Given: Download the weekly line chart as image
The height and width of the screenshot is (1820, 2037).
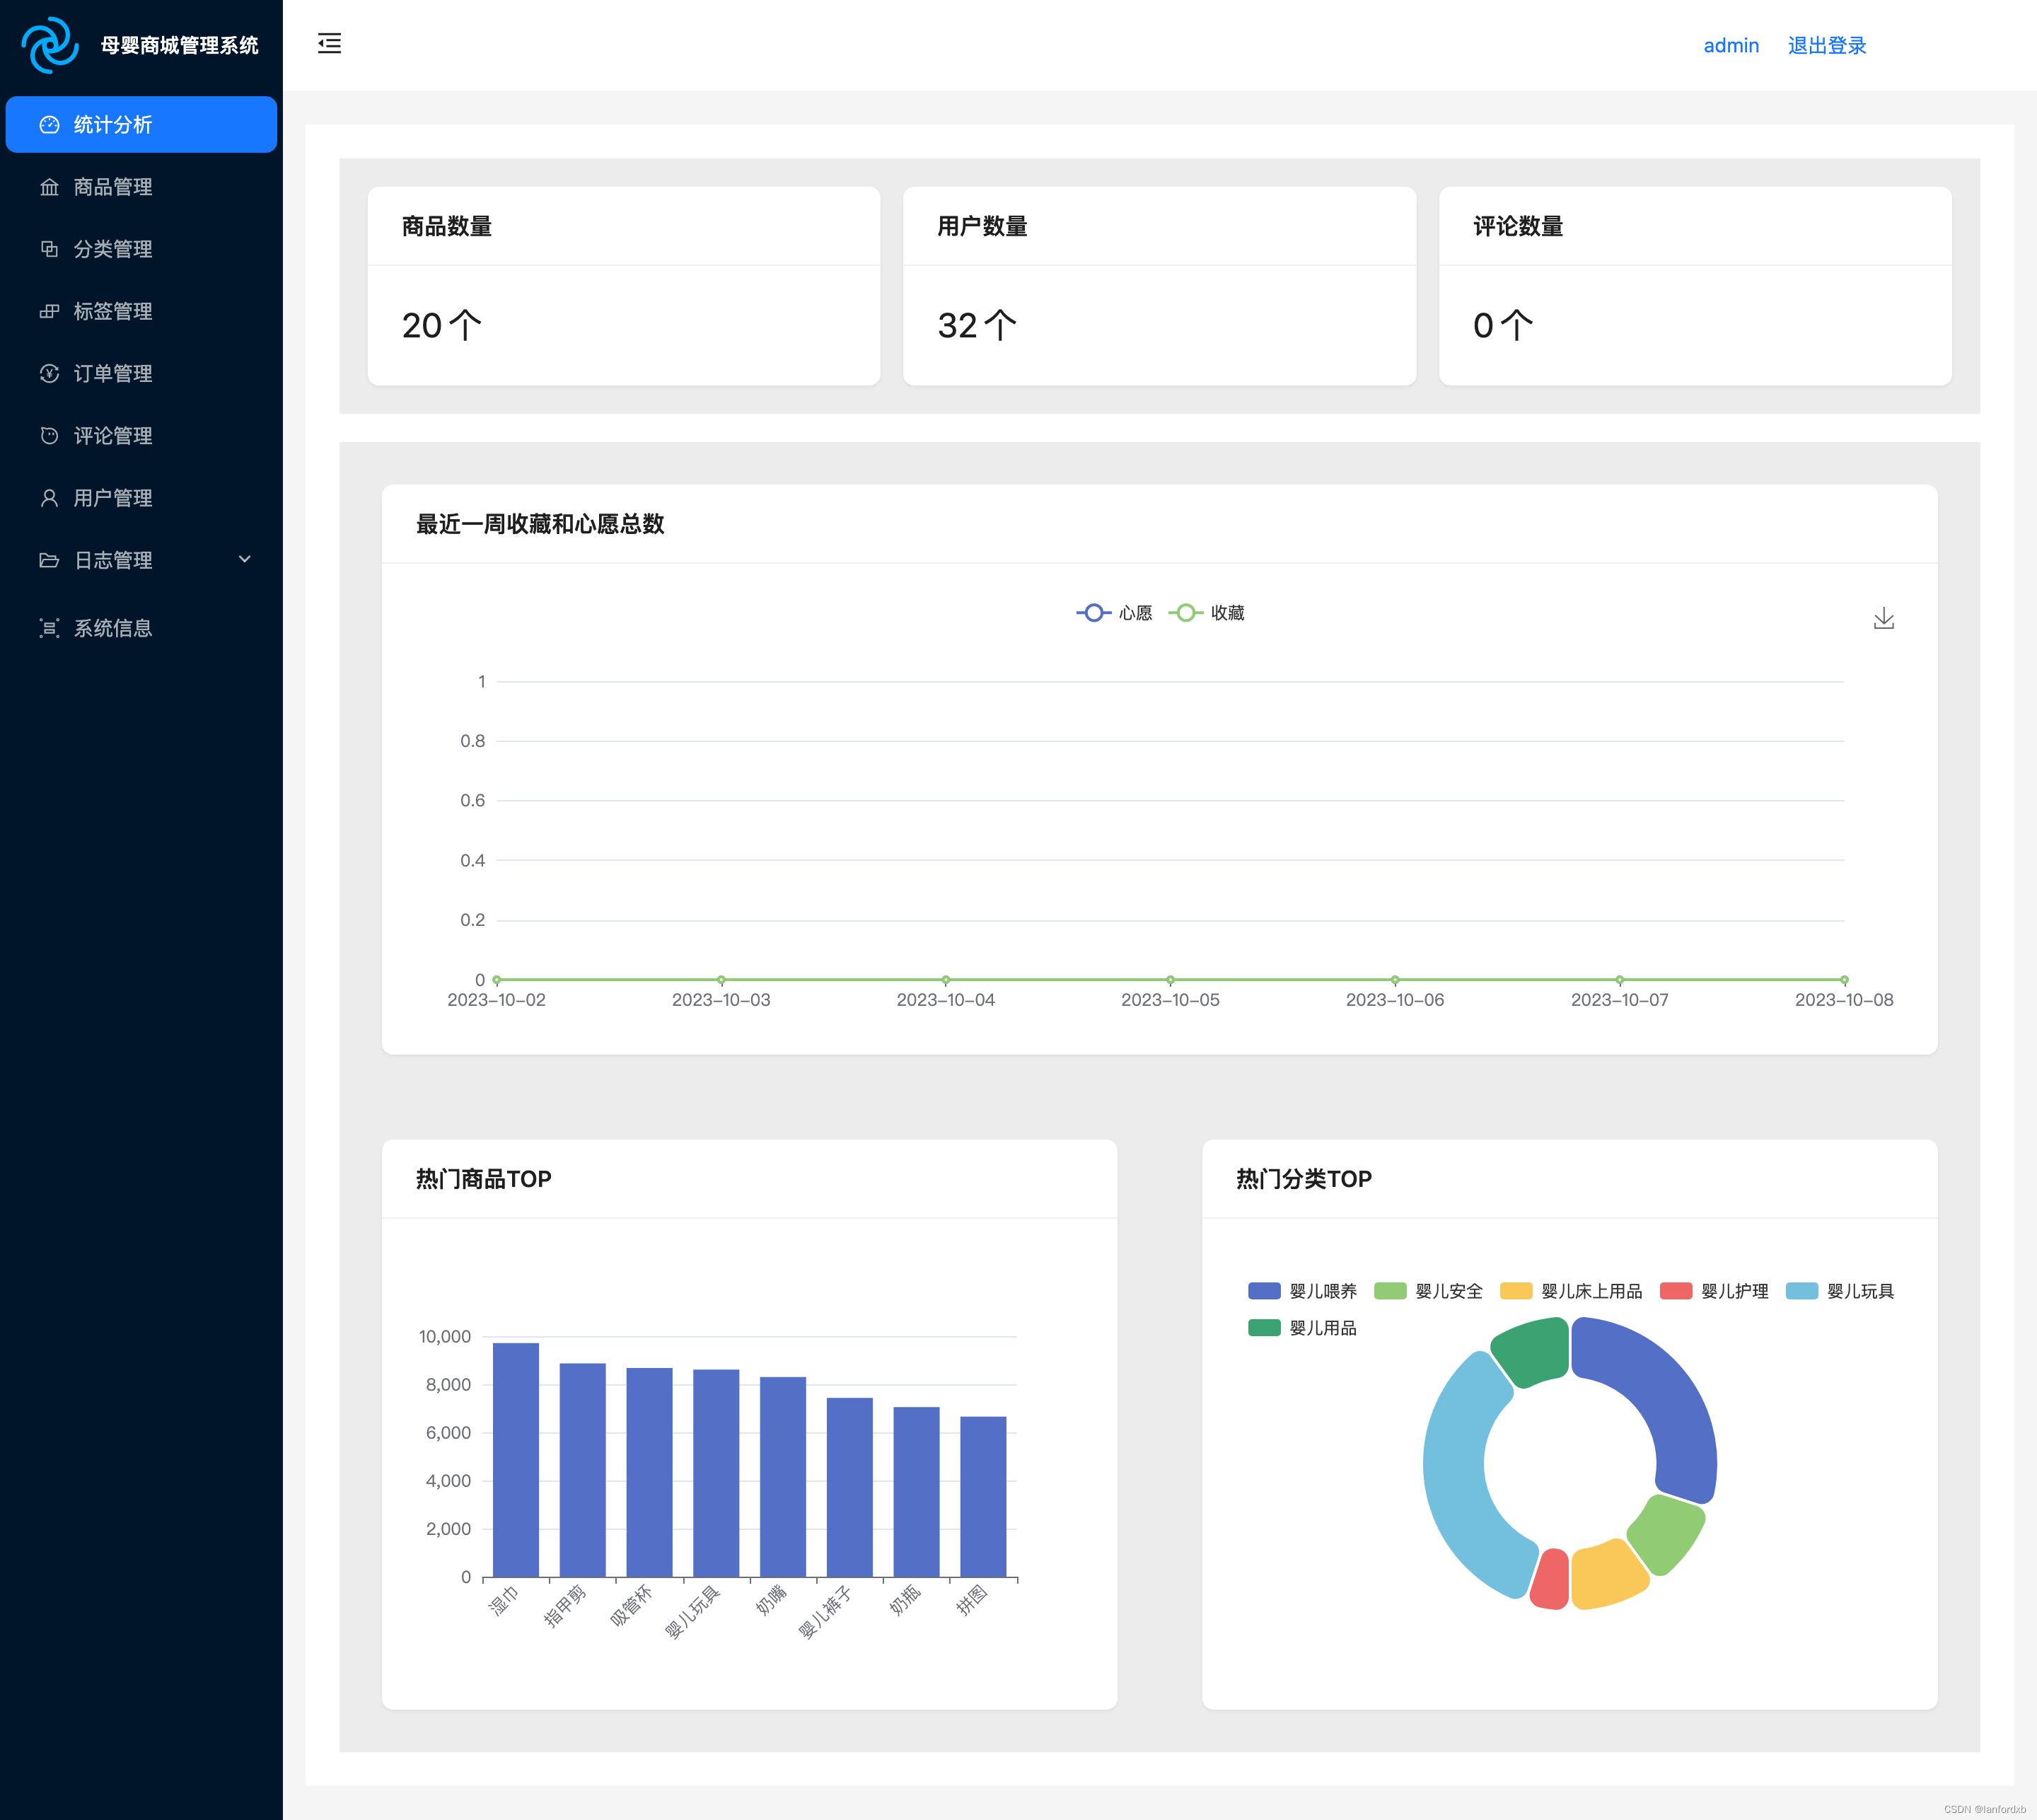Looking at the screenshot, I should 1883,618.
